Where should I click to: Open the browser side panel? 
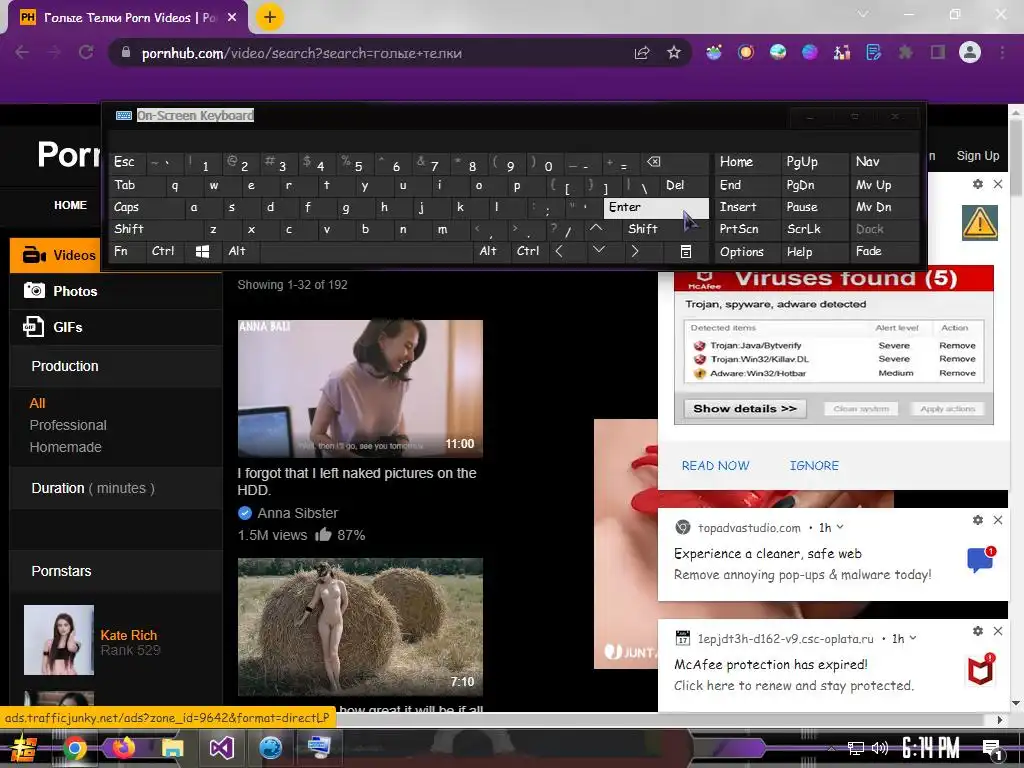click(x=938, y=53)
